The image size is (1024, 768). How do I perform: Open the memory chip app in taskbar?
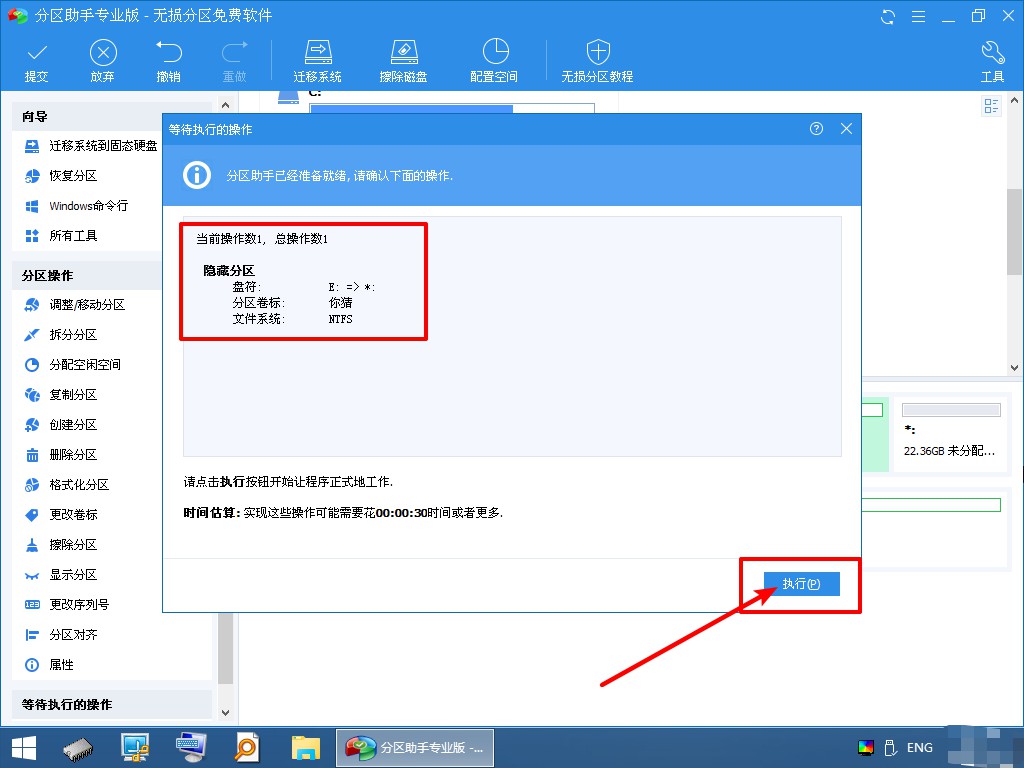tap(78, 748)
